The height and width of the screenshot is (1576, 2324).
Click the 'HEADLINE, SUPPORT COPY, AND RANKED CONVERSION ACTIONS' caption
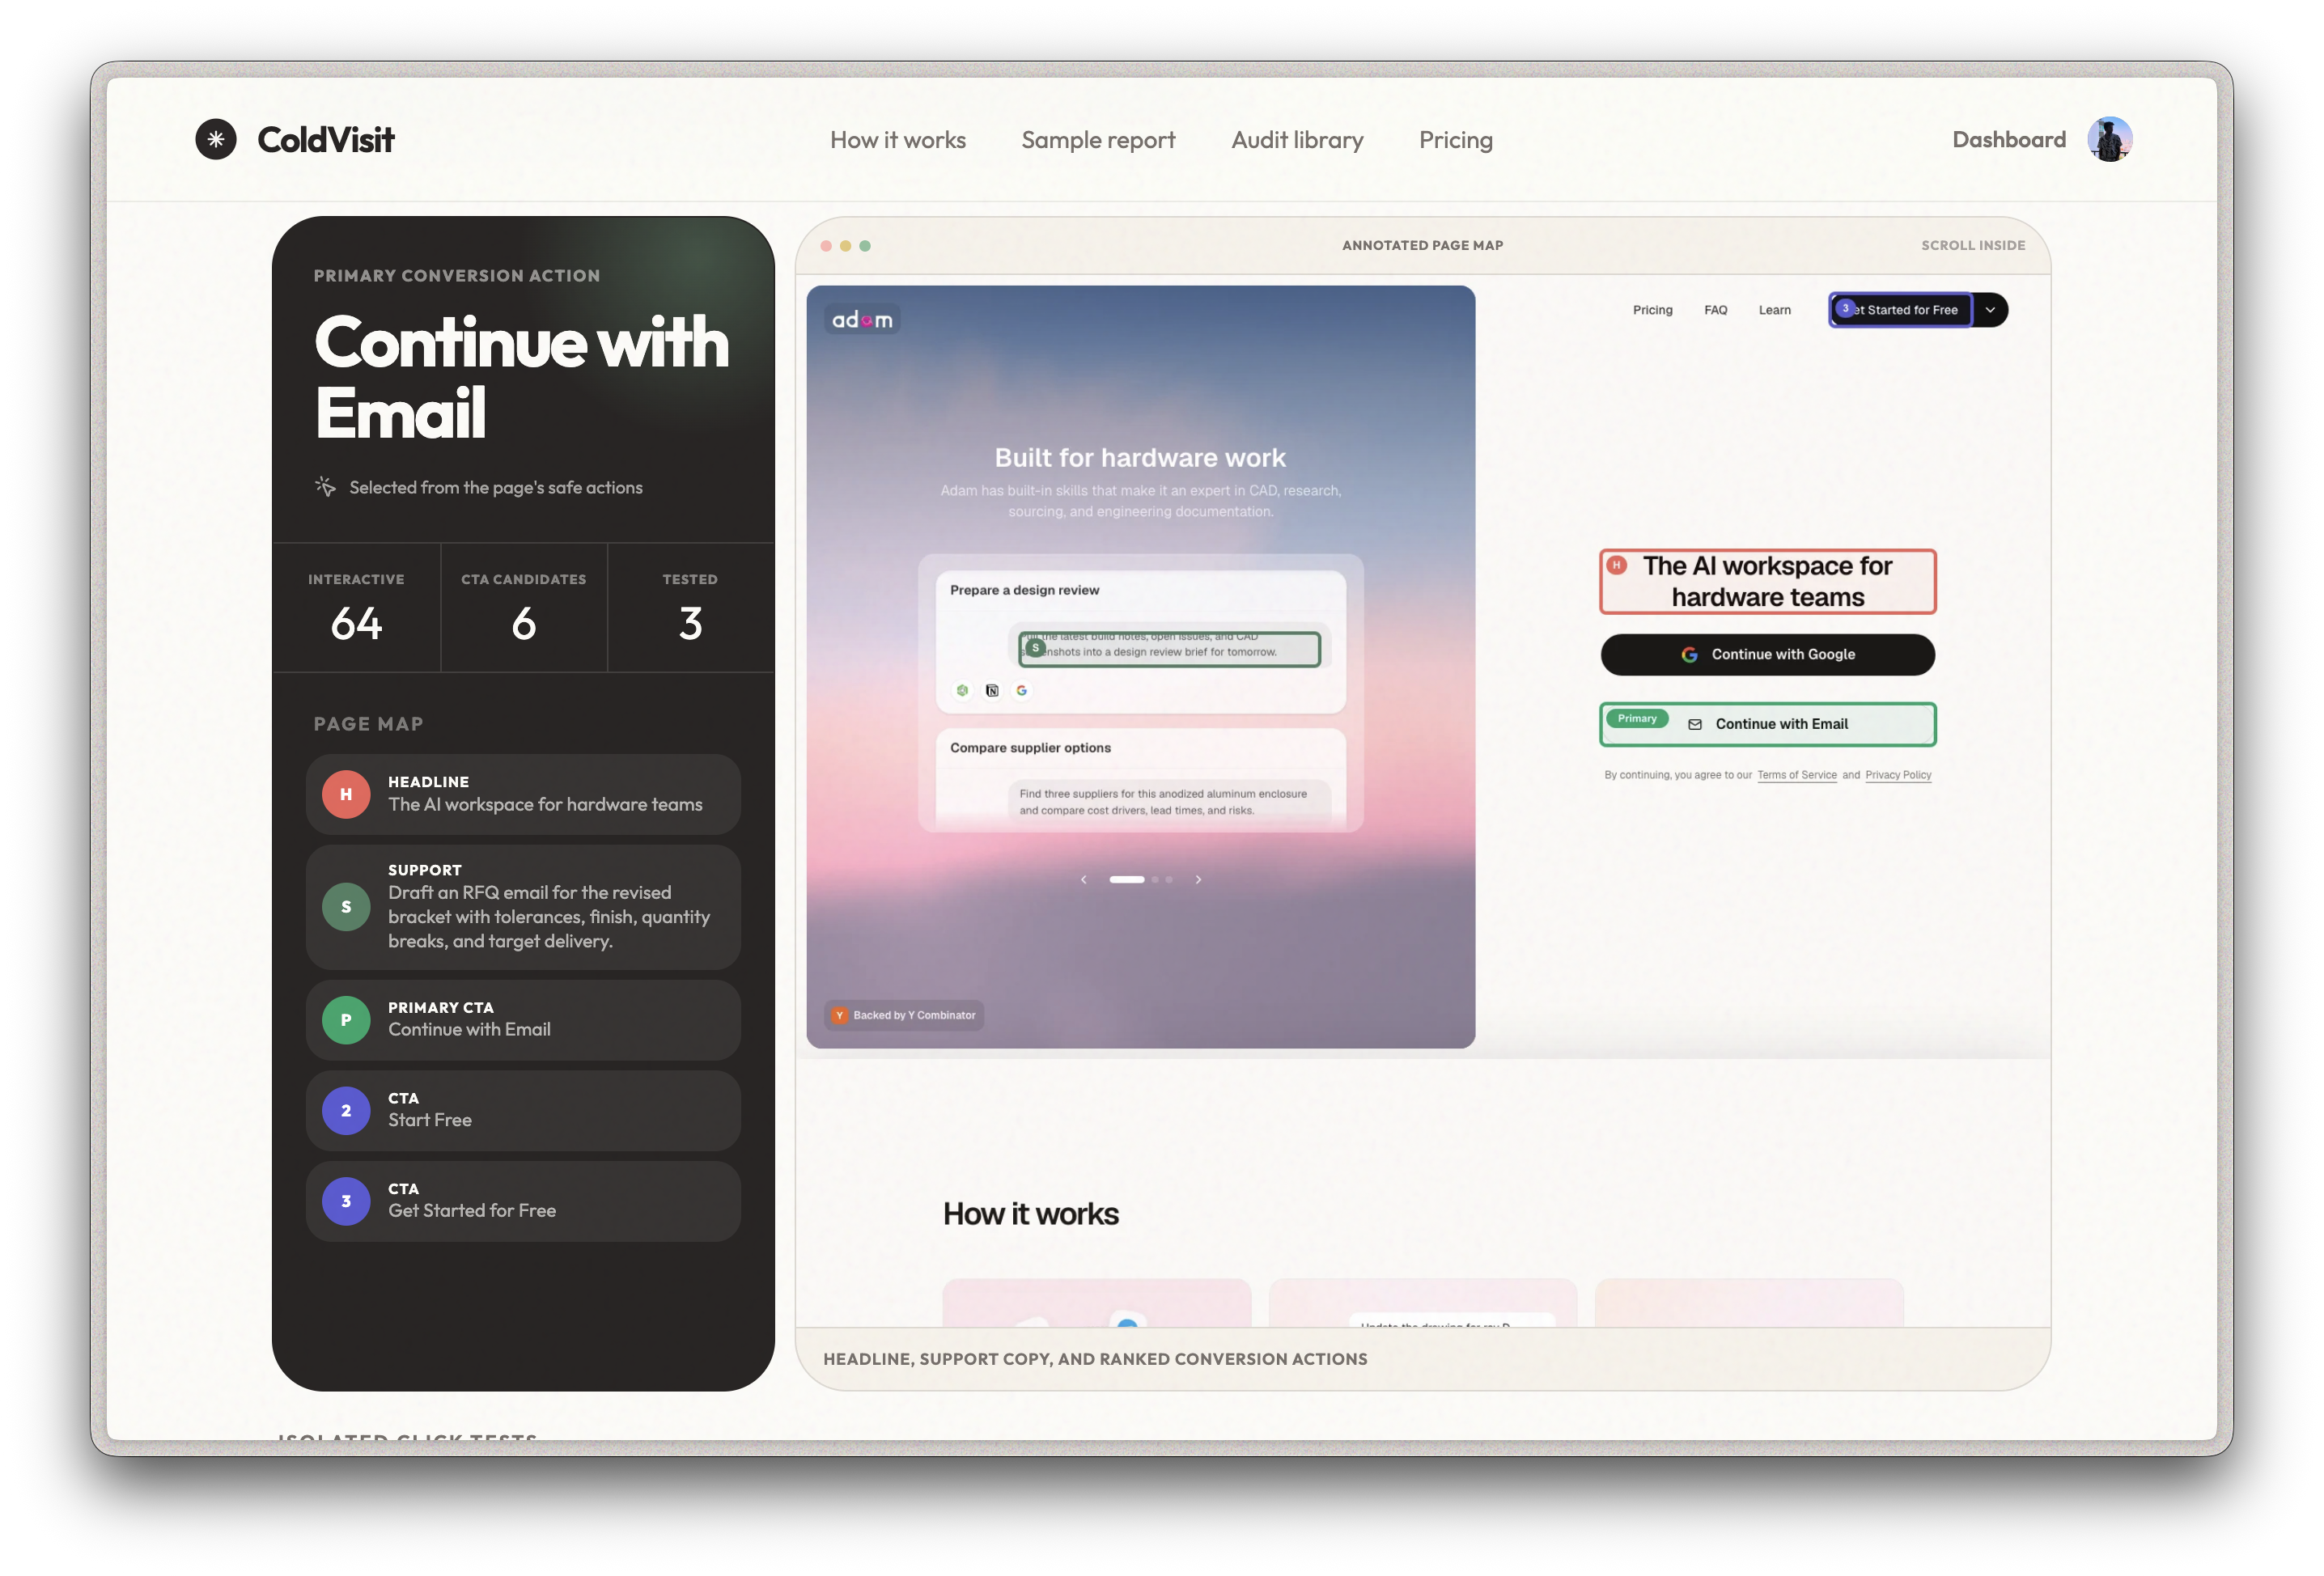point(1095,1359)
